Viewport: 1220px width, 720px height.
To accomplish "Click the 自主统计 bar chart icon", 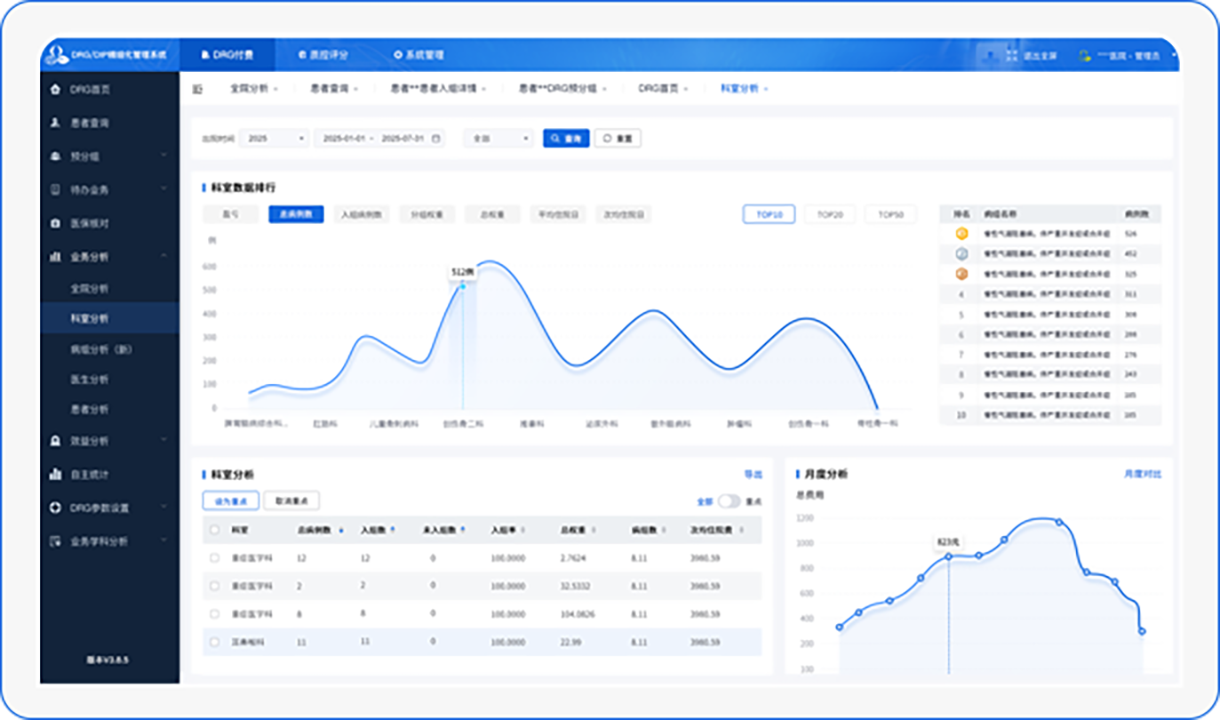I will (55, 474).
